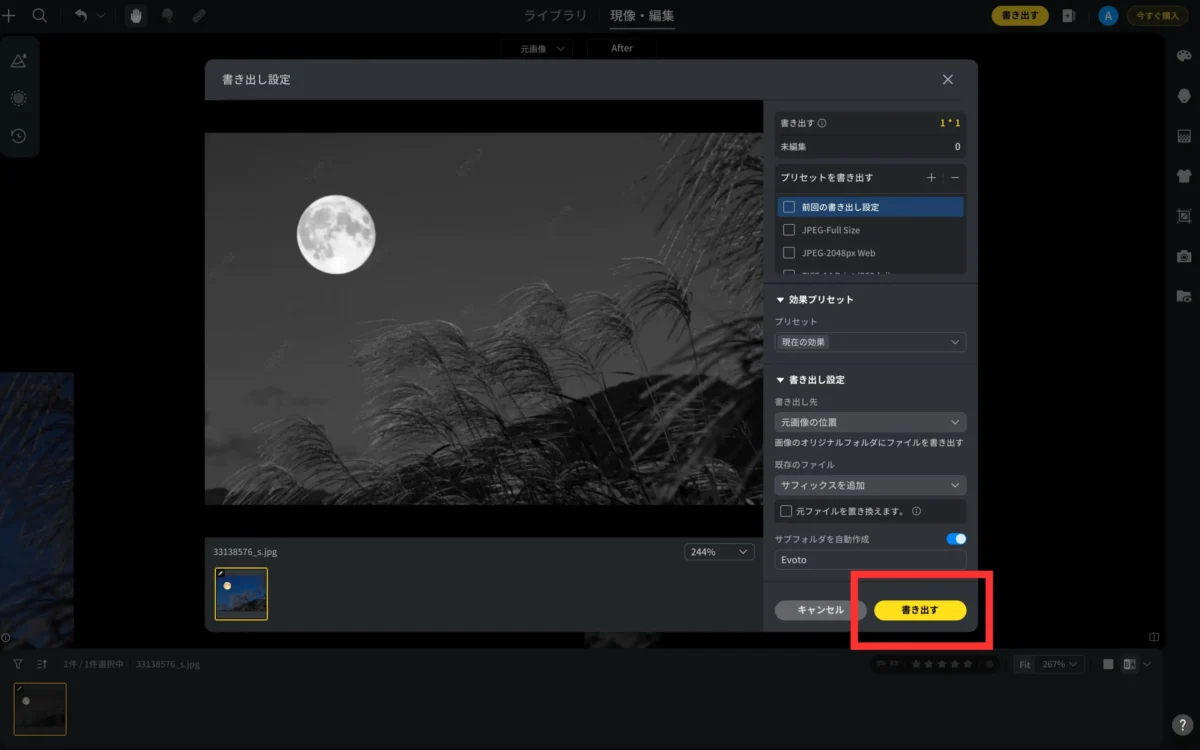Click the clothing shirt icon in right sidebar
The width and height of the screenshot is (1200, 750).
pyautogui.click(x=1184, y=176)
